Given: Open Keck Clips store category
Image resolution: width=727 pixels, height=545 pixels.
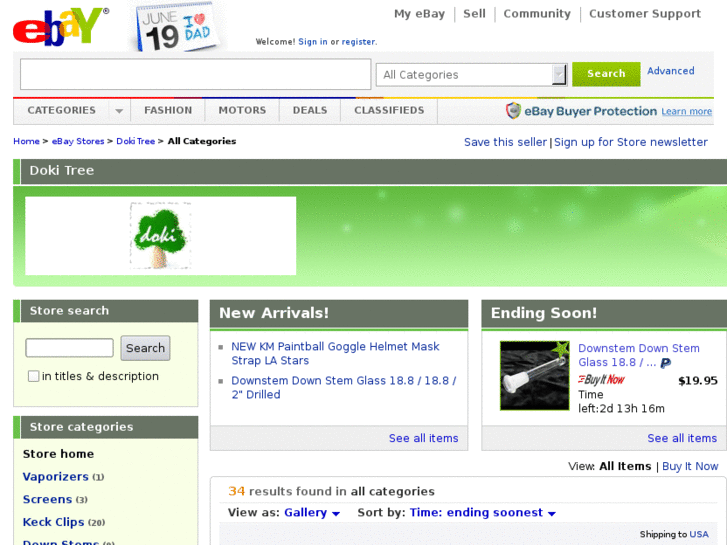Looking at the screenshot, I should pos(54,522).
